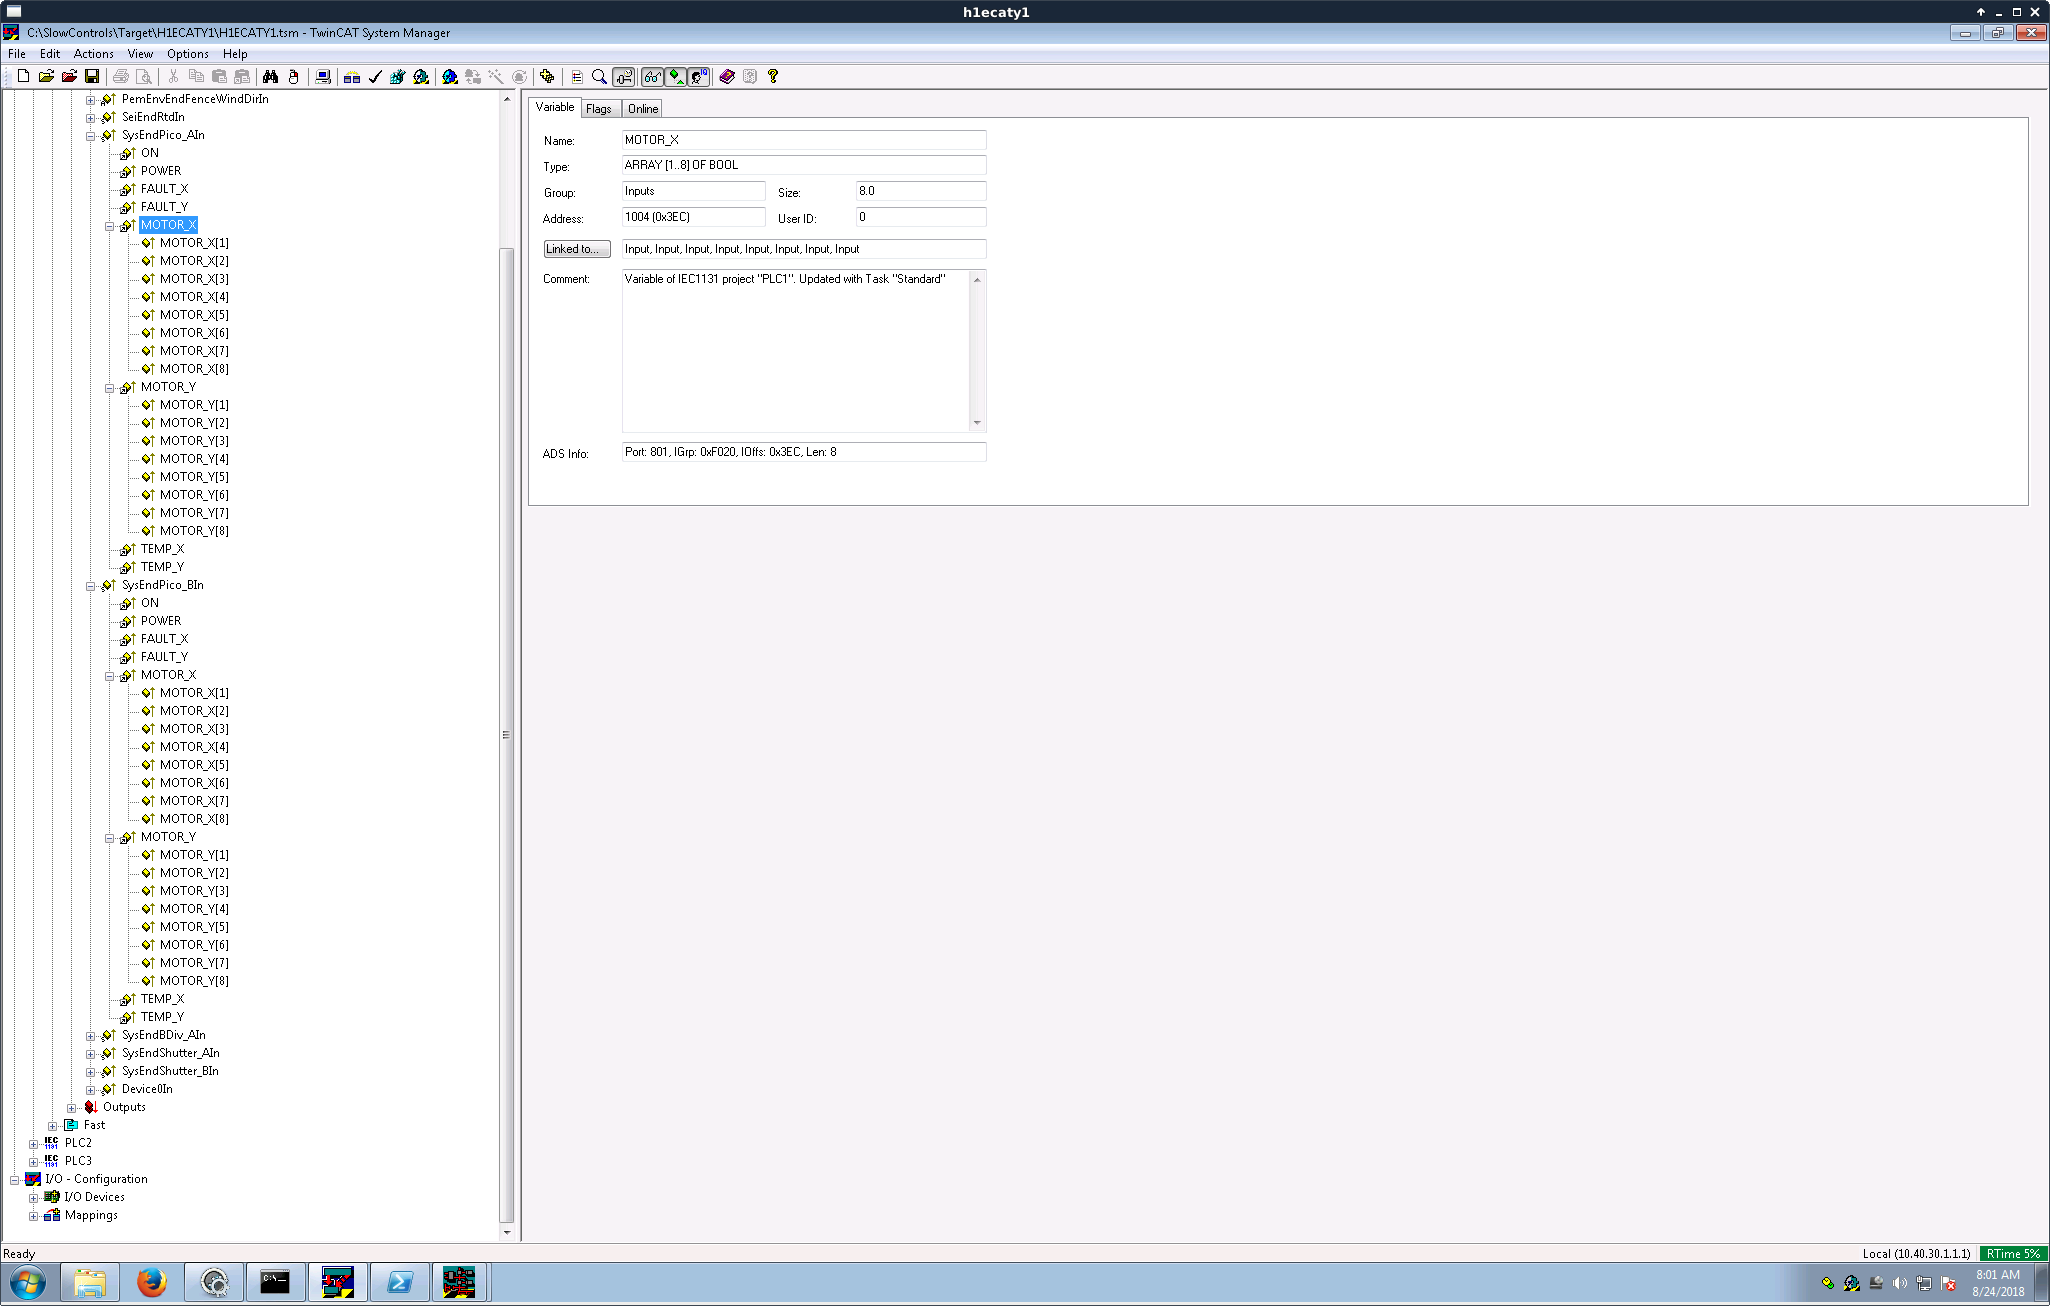
Task: Click the purple help book icon
Action: point(727,77)
